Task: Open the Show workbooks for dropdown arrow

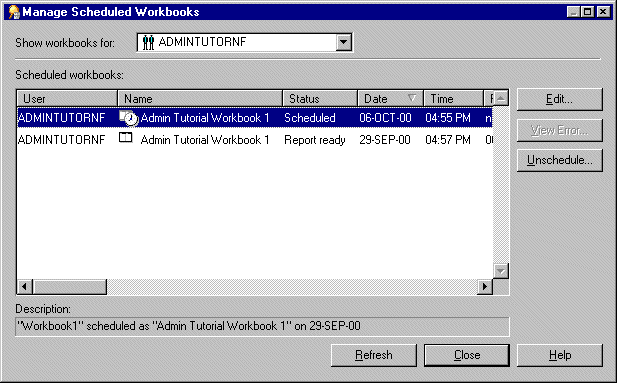Action: 344,42
